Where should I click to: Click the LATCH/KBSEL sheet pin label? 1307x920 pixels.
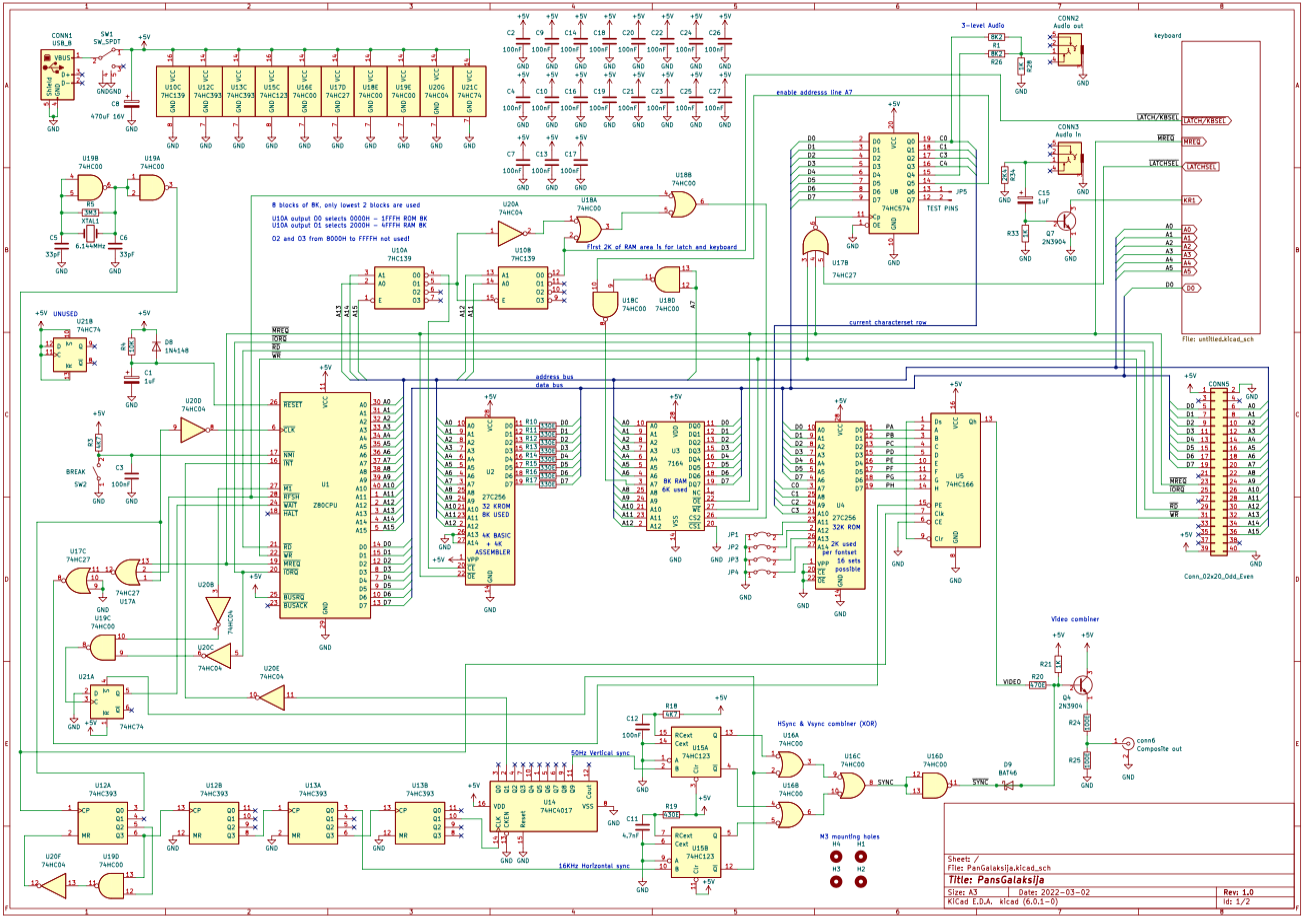click(x=1205, y=120)
